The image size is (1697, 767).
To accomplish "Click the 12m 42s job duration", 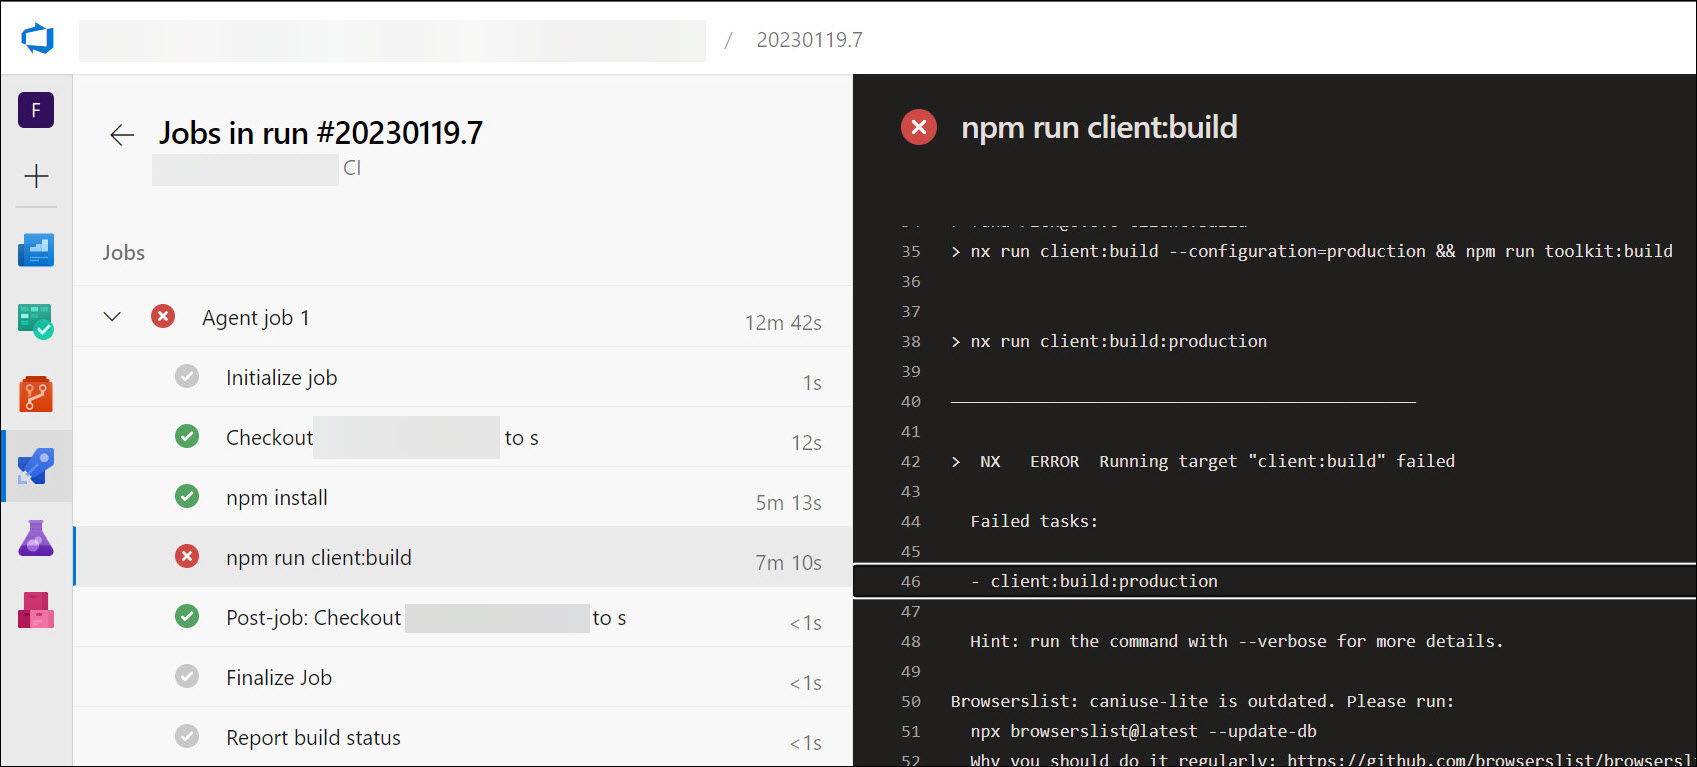I will [x=783, y=323].
